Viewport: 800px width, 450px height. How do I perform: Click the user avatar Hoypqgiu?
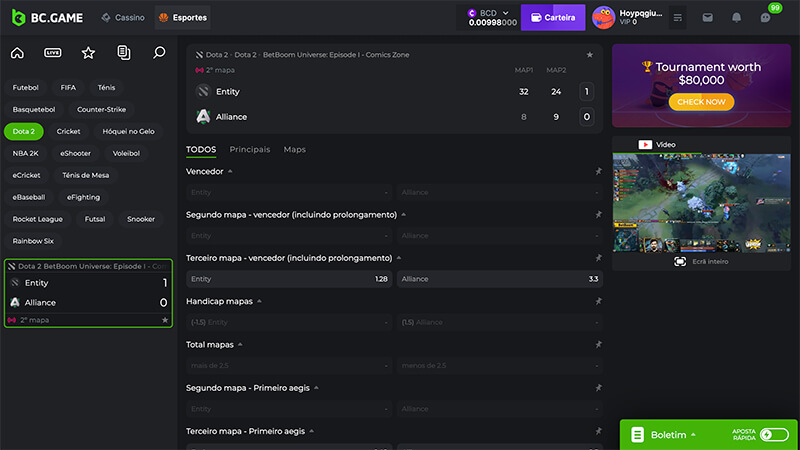603,18
